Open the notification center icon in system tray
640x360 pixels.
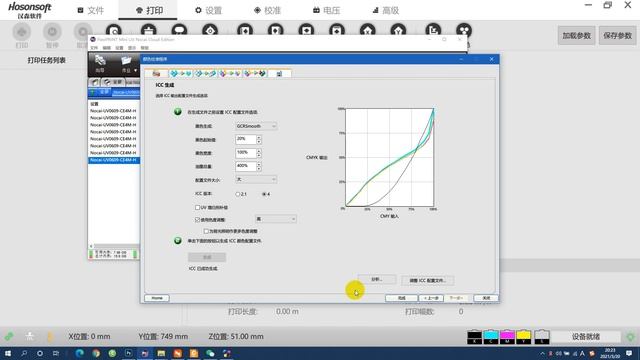pyautogui.click(x=629, y=353)
